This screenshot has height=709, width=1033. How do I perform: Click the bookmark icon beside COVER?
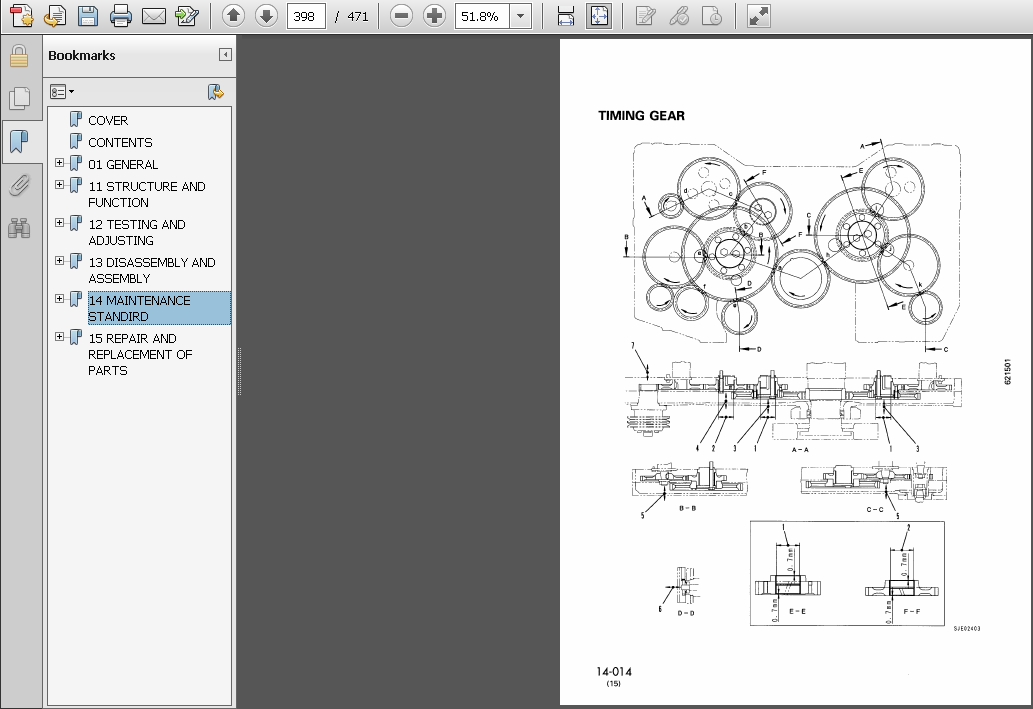pyautogui.click(x=76, y=120)
